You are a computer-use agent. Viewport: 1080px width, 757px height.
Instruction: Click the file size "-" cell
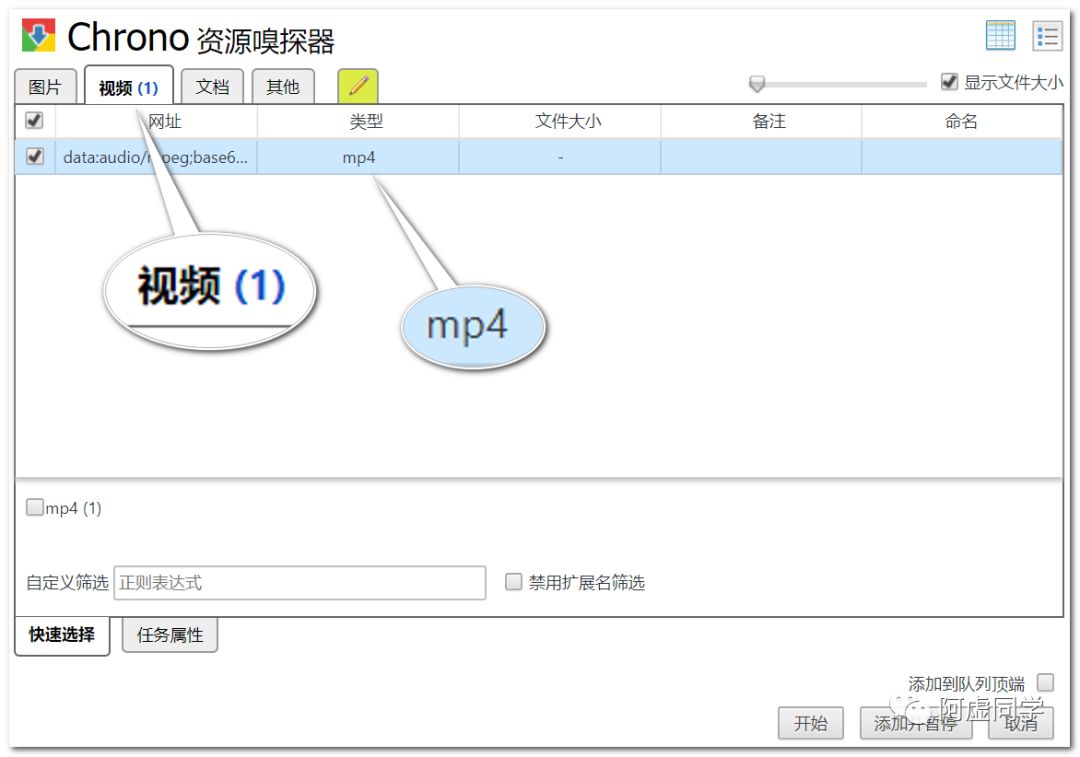pyautogui.click(x=560, y=157)
